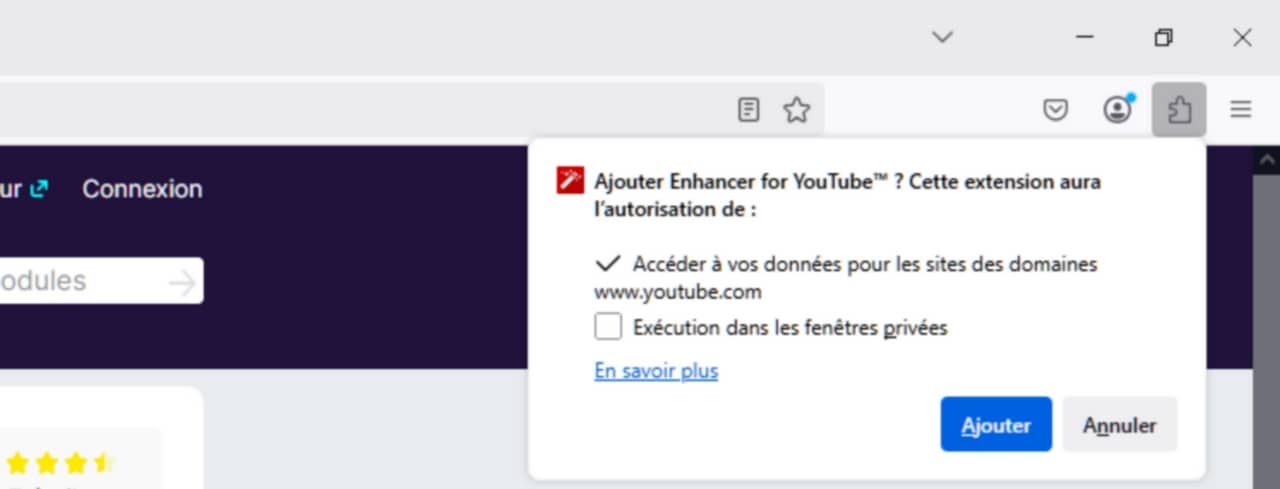Restore down the browser window
This screenshot has height=489, width=1280.
(1163, 37)
